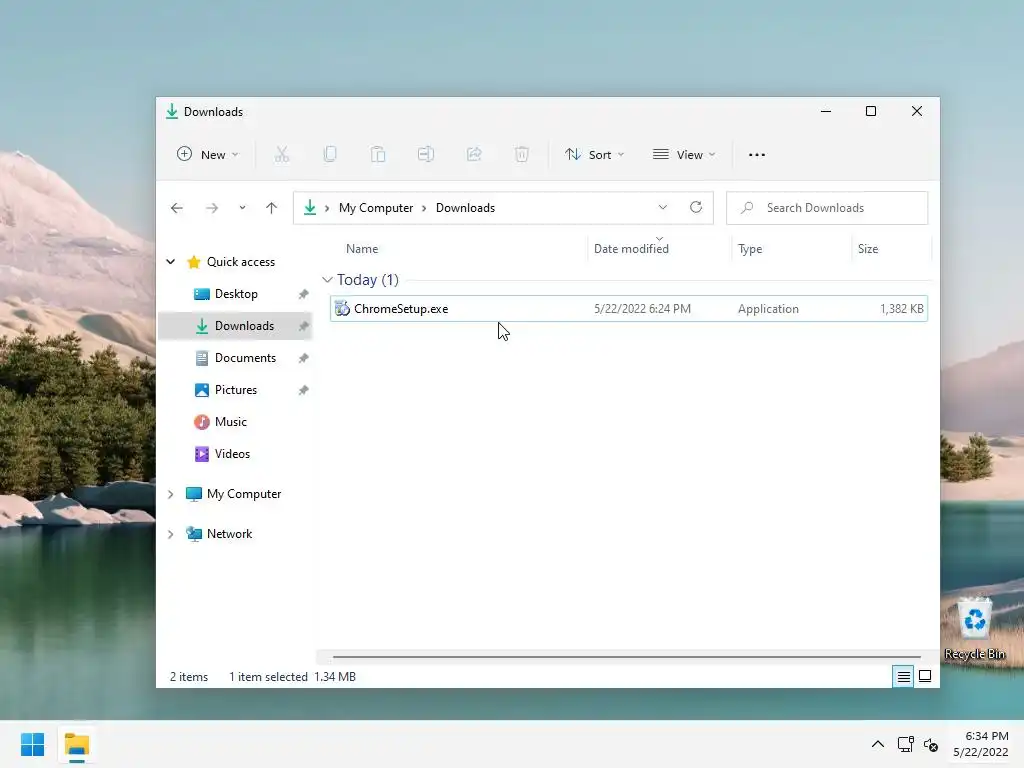Collapse the Today (1) group
This screenshot has width=1024, height=768.
(x=327, y=280)
